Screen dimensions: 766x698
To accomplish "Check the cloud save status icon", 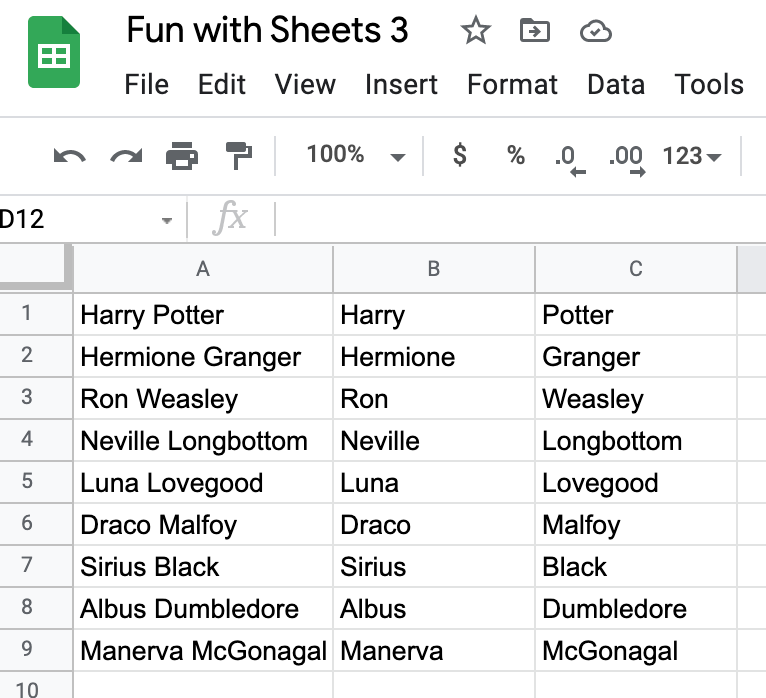I will click(595, 32).
